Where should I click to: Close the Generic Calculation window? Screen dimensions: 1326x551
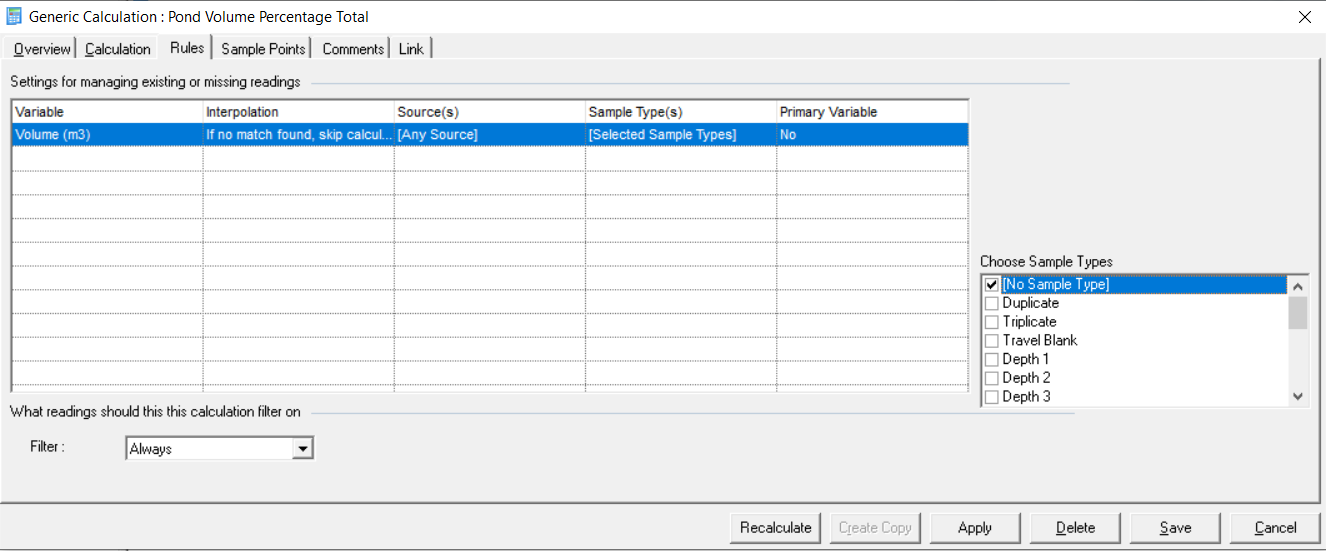pyautogui.click(x=1304, y=16)
